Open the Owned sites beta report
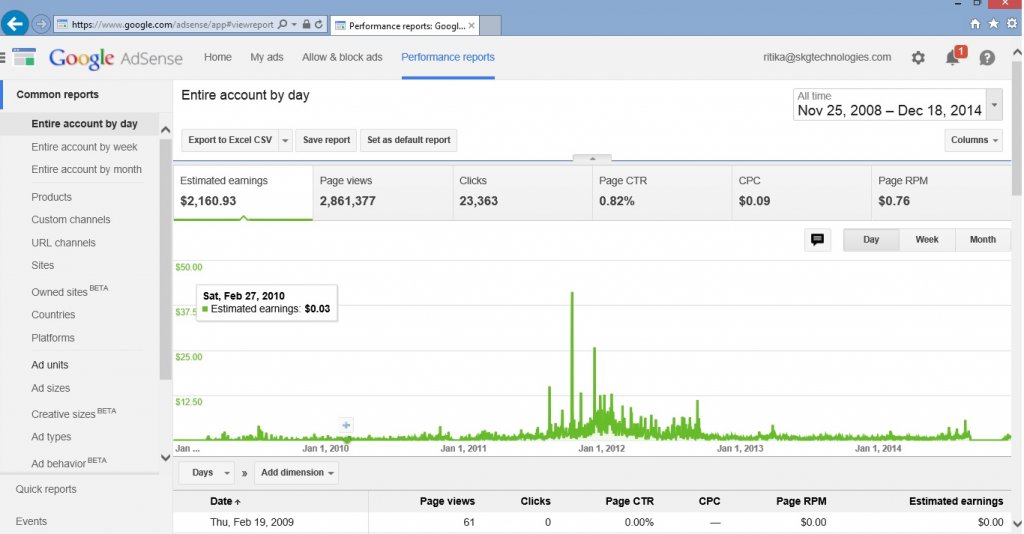Viewport: 1024px width, 534px height. coord(69,291)
